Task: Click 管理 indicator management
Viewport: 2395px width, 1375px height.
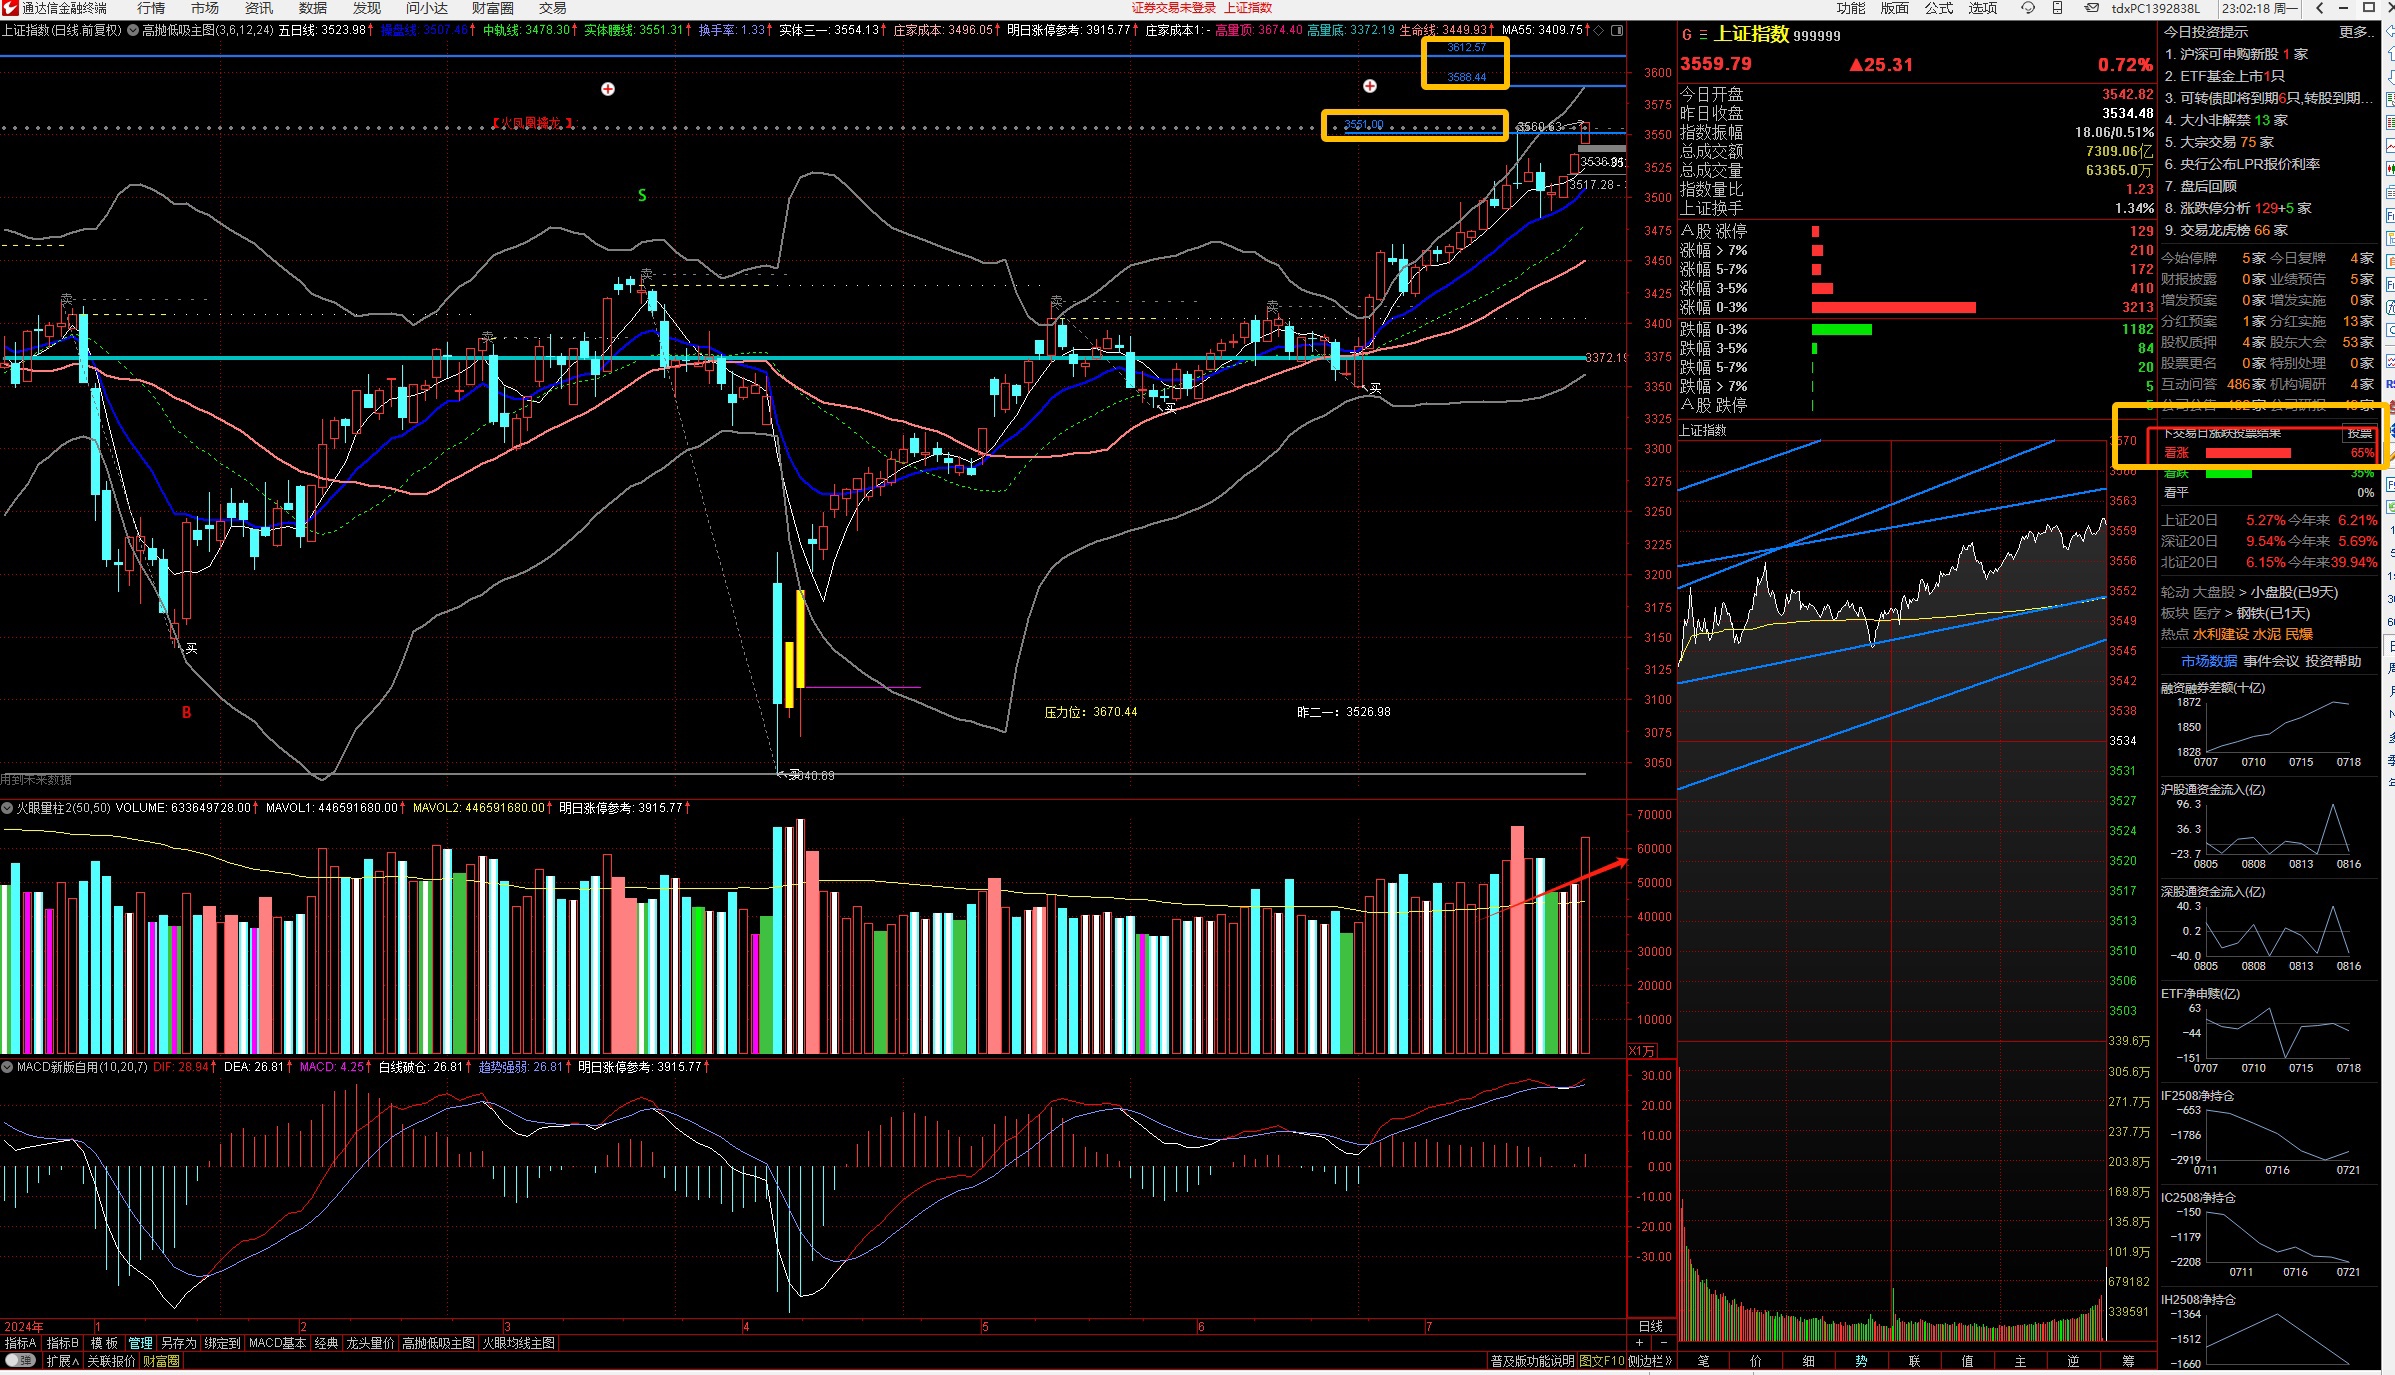Action: pos(140,1343)
